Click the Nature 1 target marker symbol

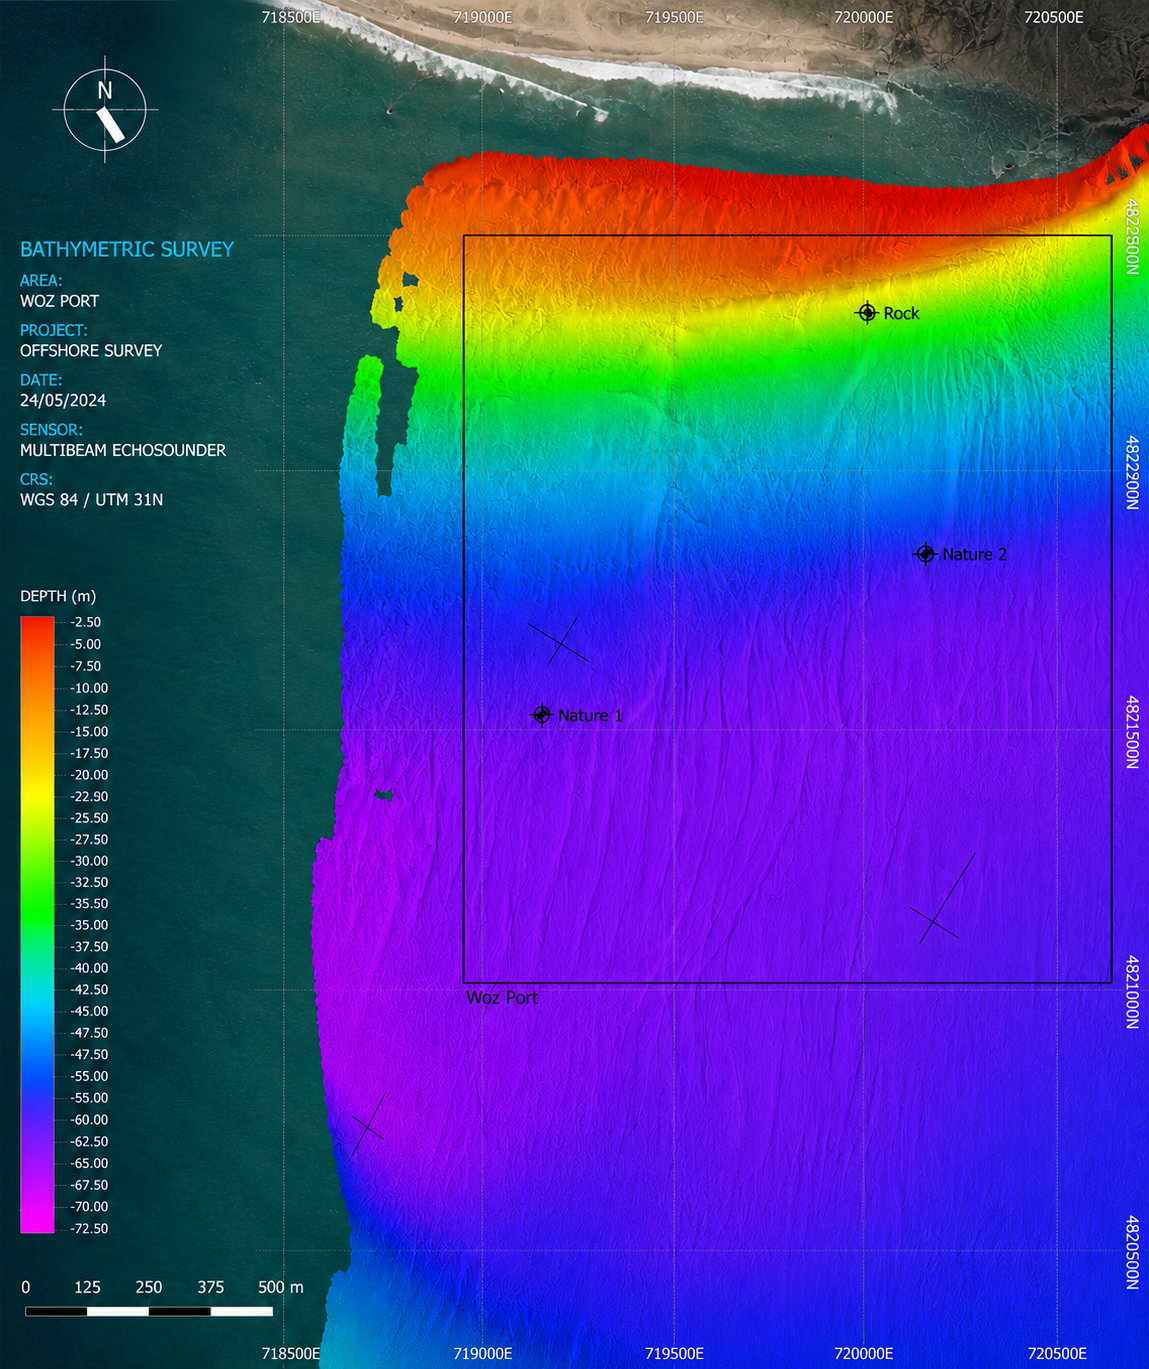(541, 715)
